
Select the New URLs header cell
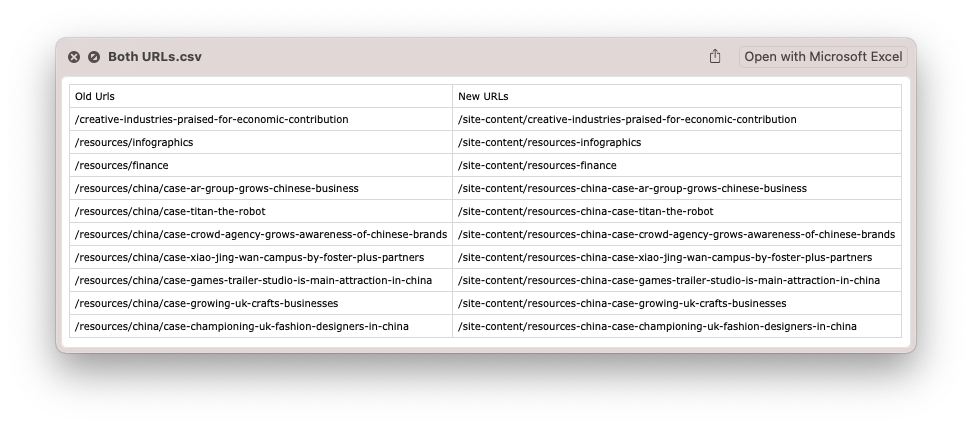[x=483, y=96]
